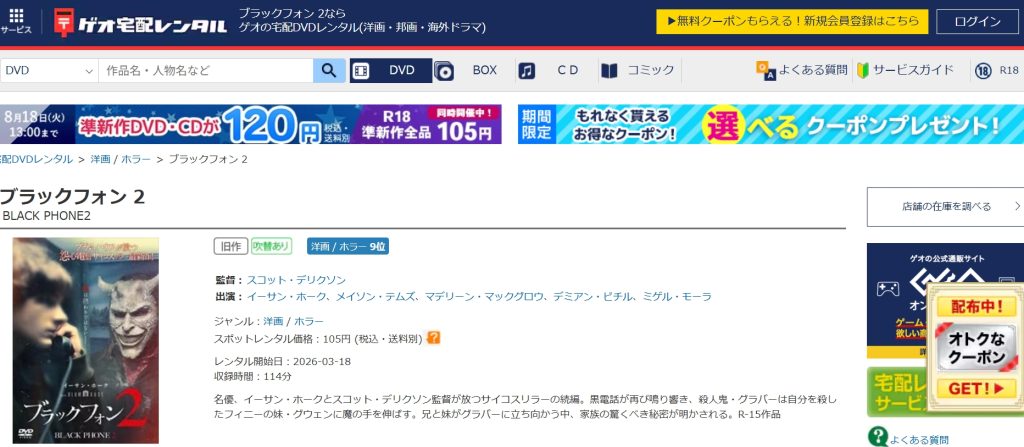Click the 宅配DVDレンタル breadcrumb link
The height and width of the screenshot is (447, 1024).
(37, 159)
